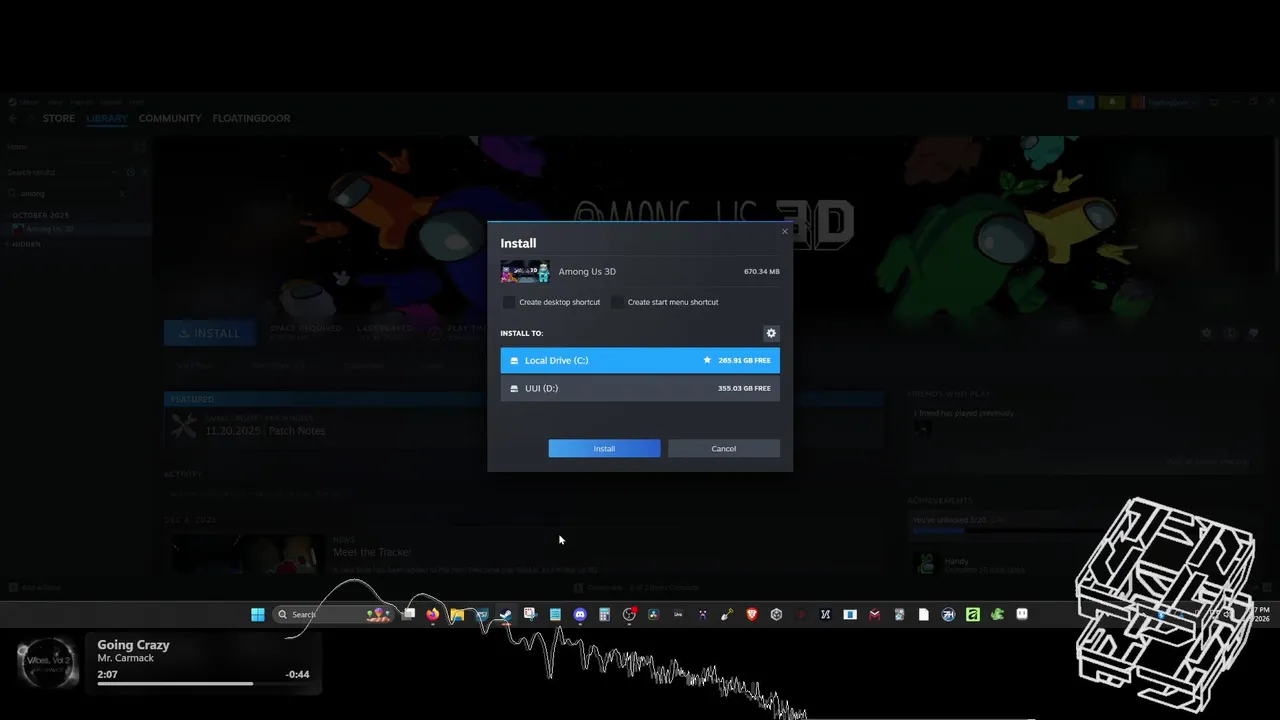
Task: Open the STORE tab in Steam
Action: pyautogui.click(x=58, y=118)
